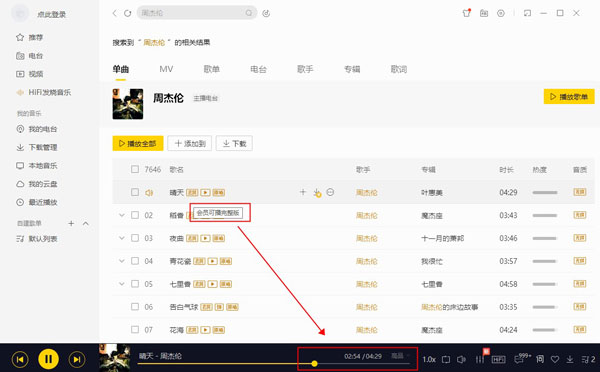Tick the checkbox on row 04 青花瓷

135,261
